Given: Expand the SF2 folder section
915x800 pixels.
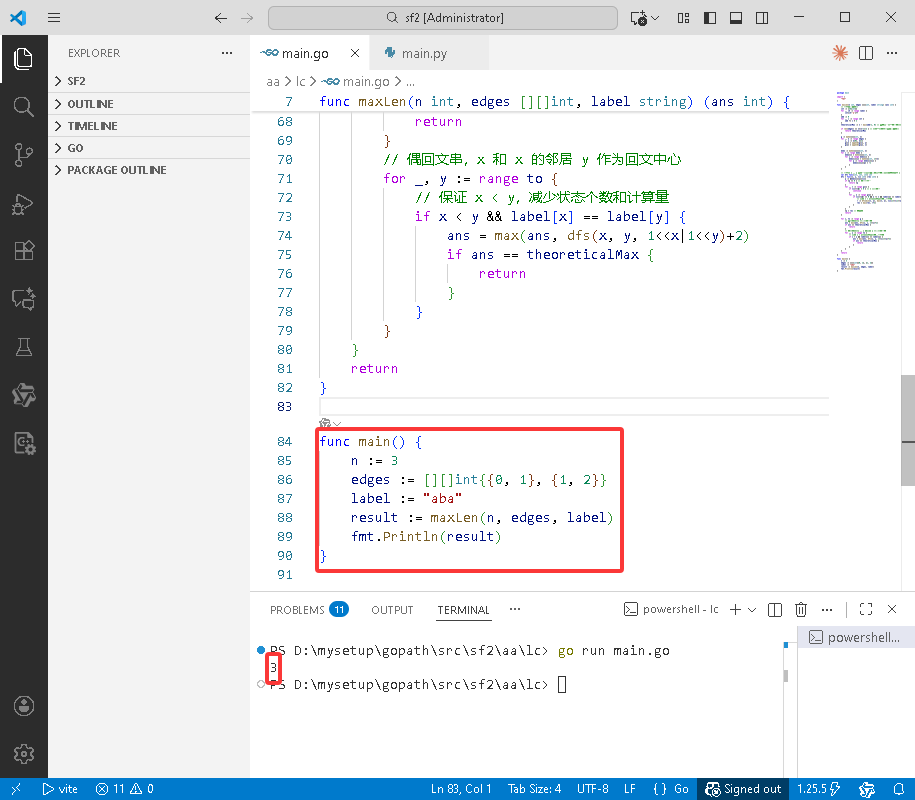Looking at the screenshot, I should pos(149,81).
